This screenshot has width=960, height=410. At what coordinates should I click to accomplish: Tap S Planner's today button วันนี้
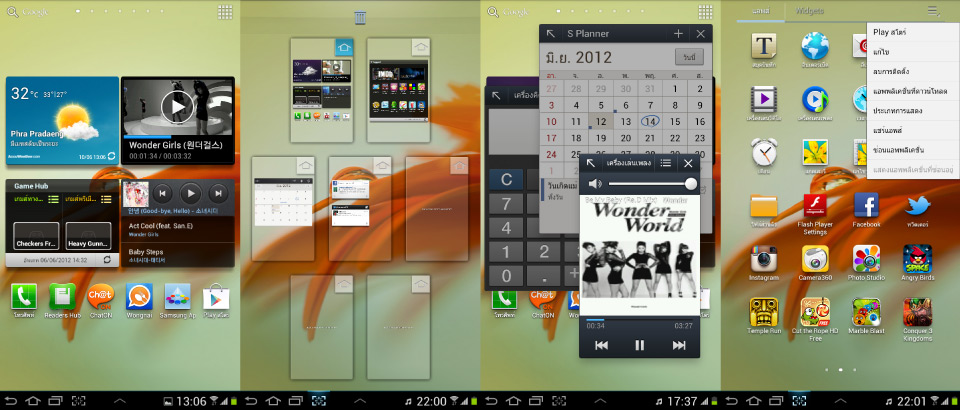coord(689,57)
